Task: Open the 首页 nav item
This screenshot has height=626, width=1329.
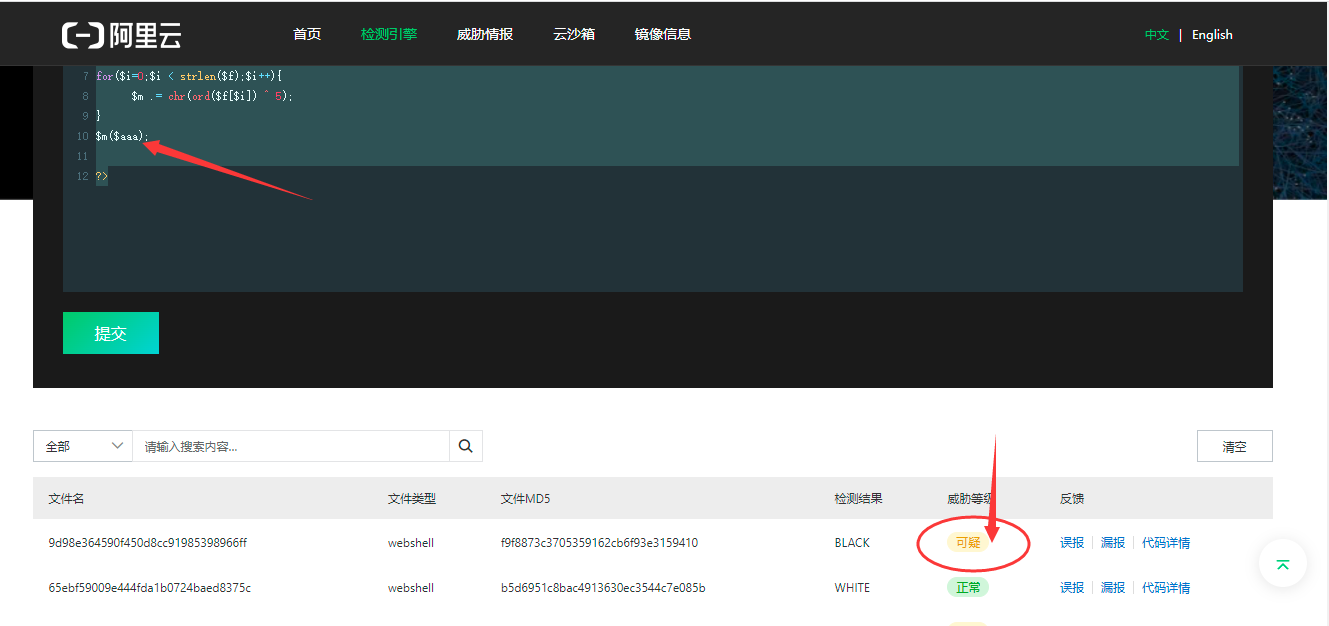Action: 307,34
